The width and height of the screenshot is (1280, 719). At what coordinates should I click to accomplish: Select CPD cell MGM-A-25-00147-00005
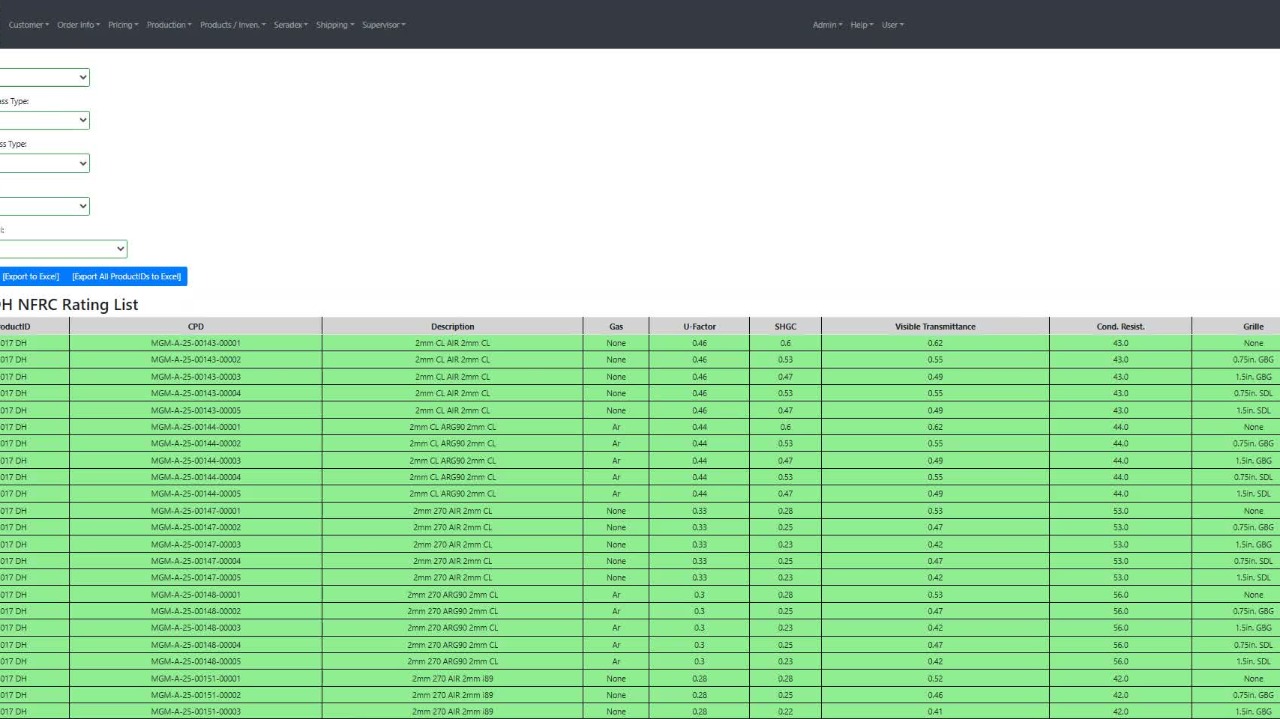click(196, 578)
